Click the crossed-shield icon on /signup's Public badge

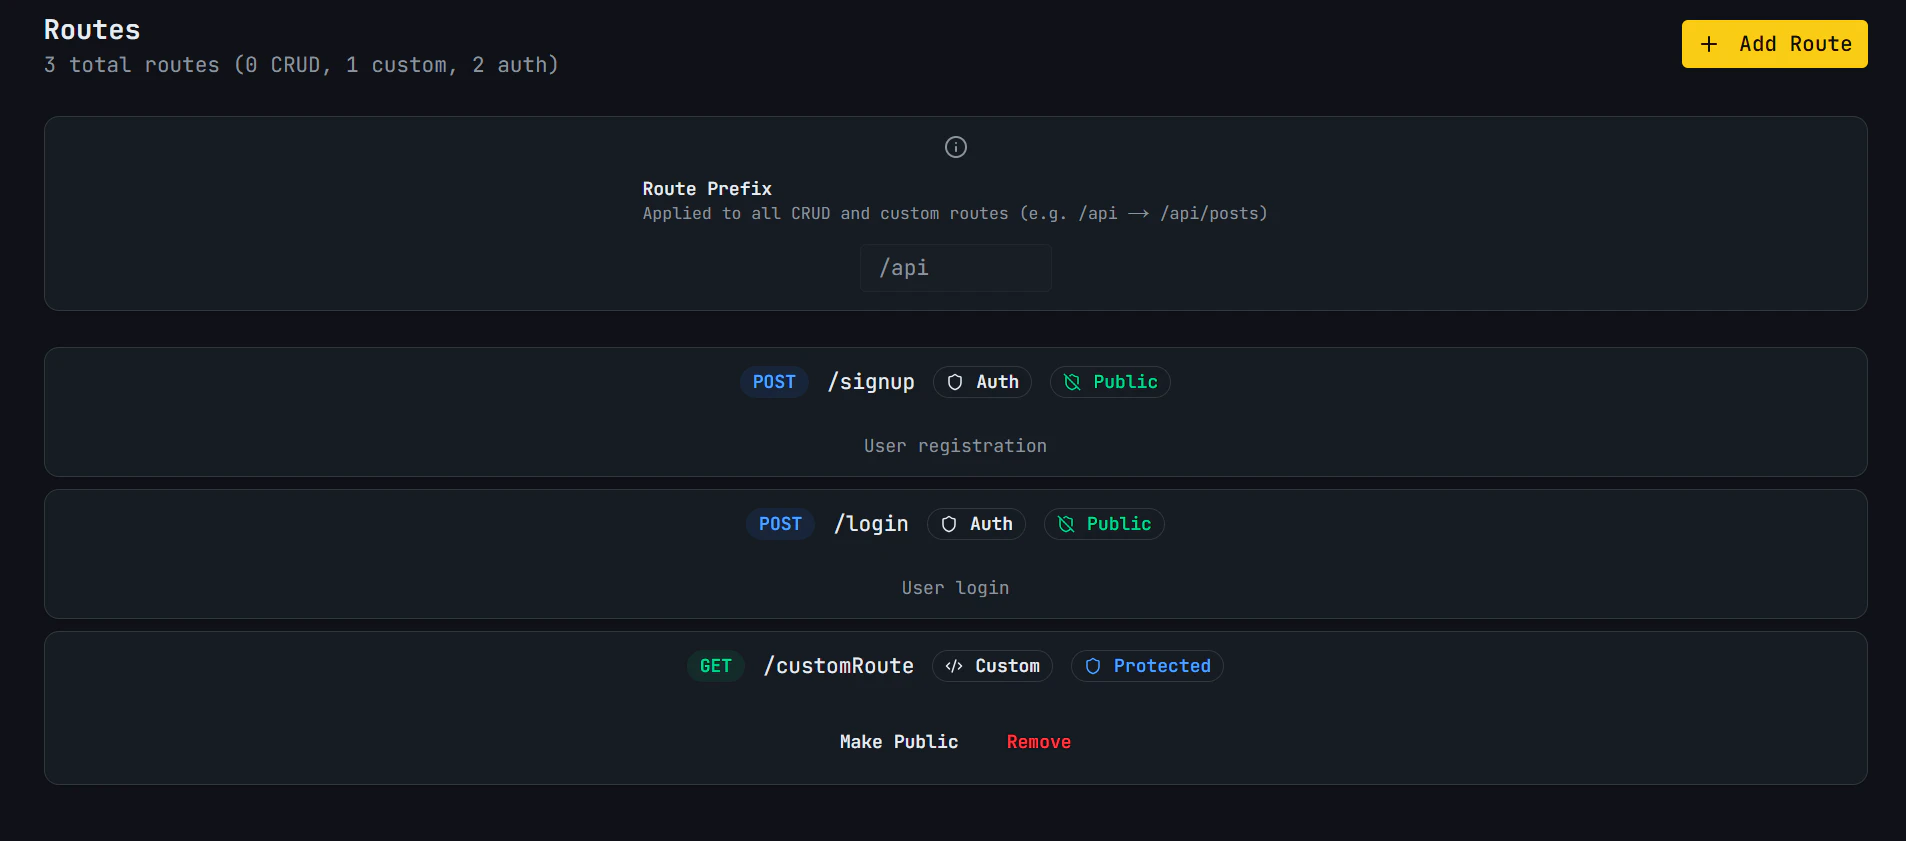coord(1072,382)
